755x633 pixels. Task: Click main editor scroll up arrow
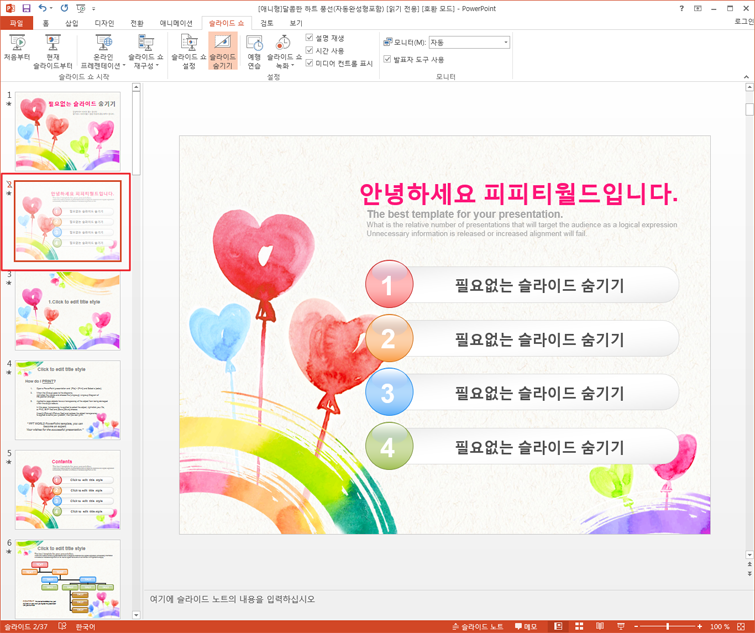(749, 87)
